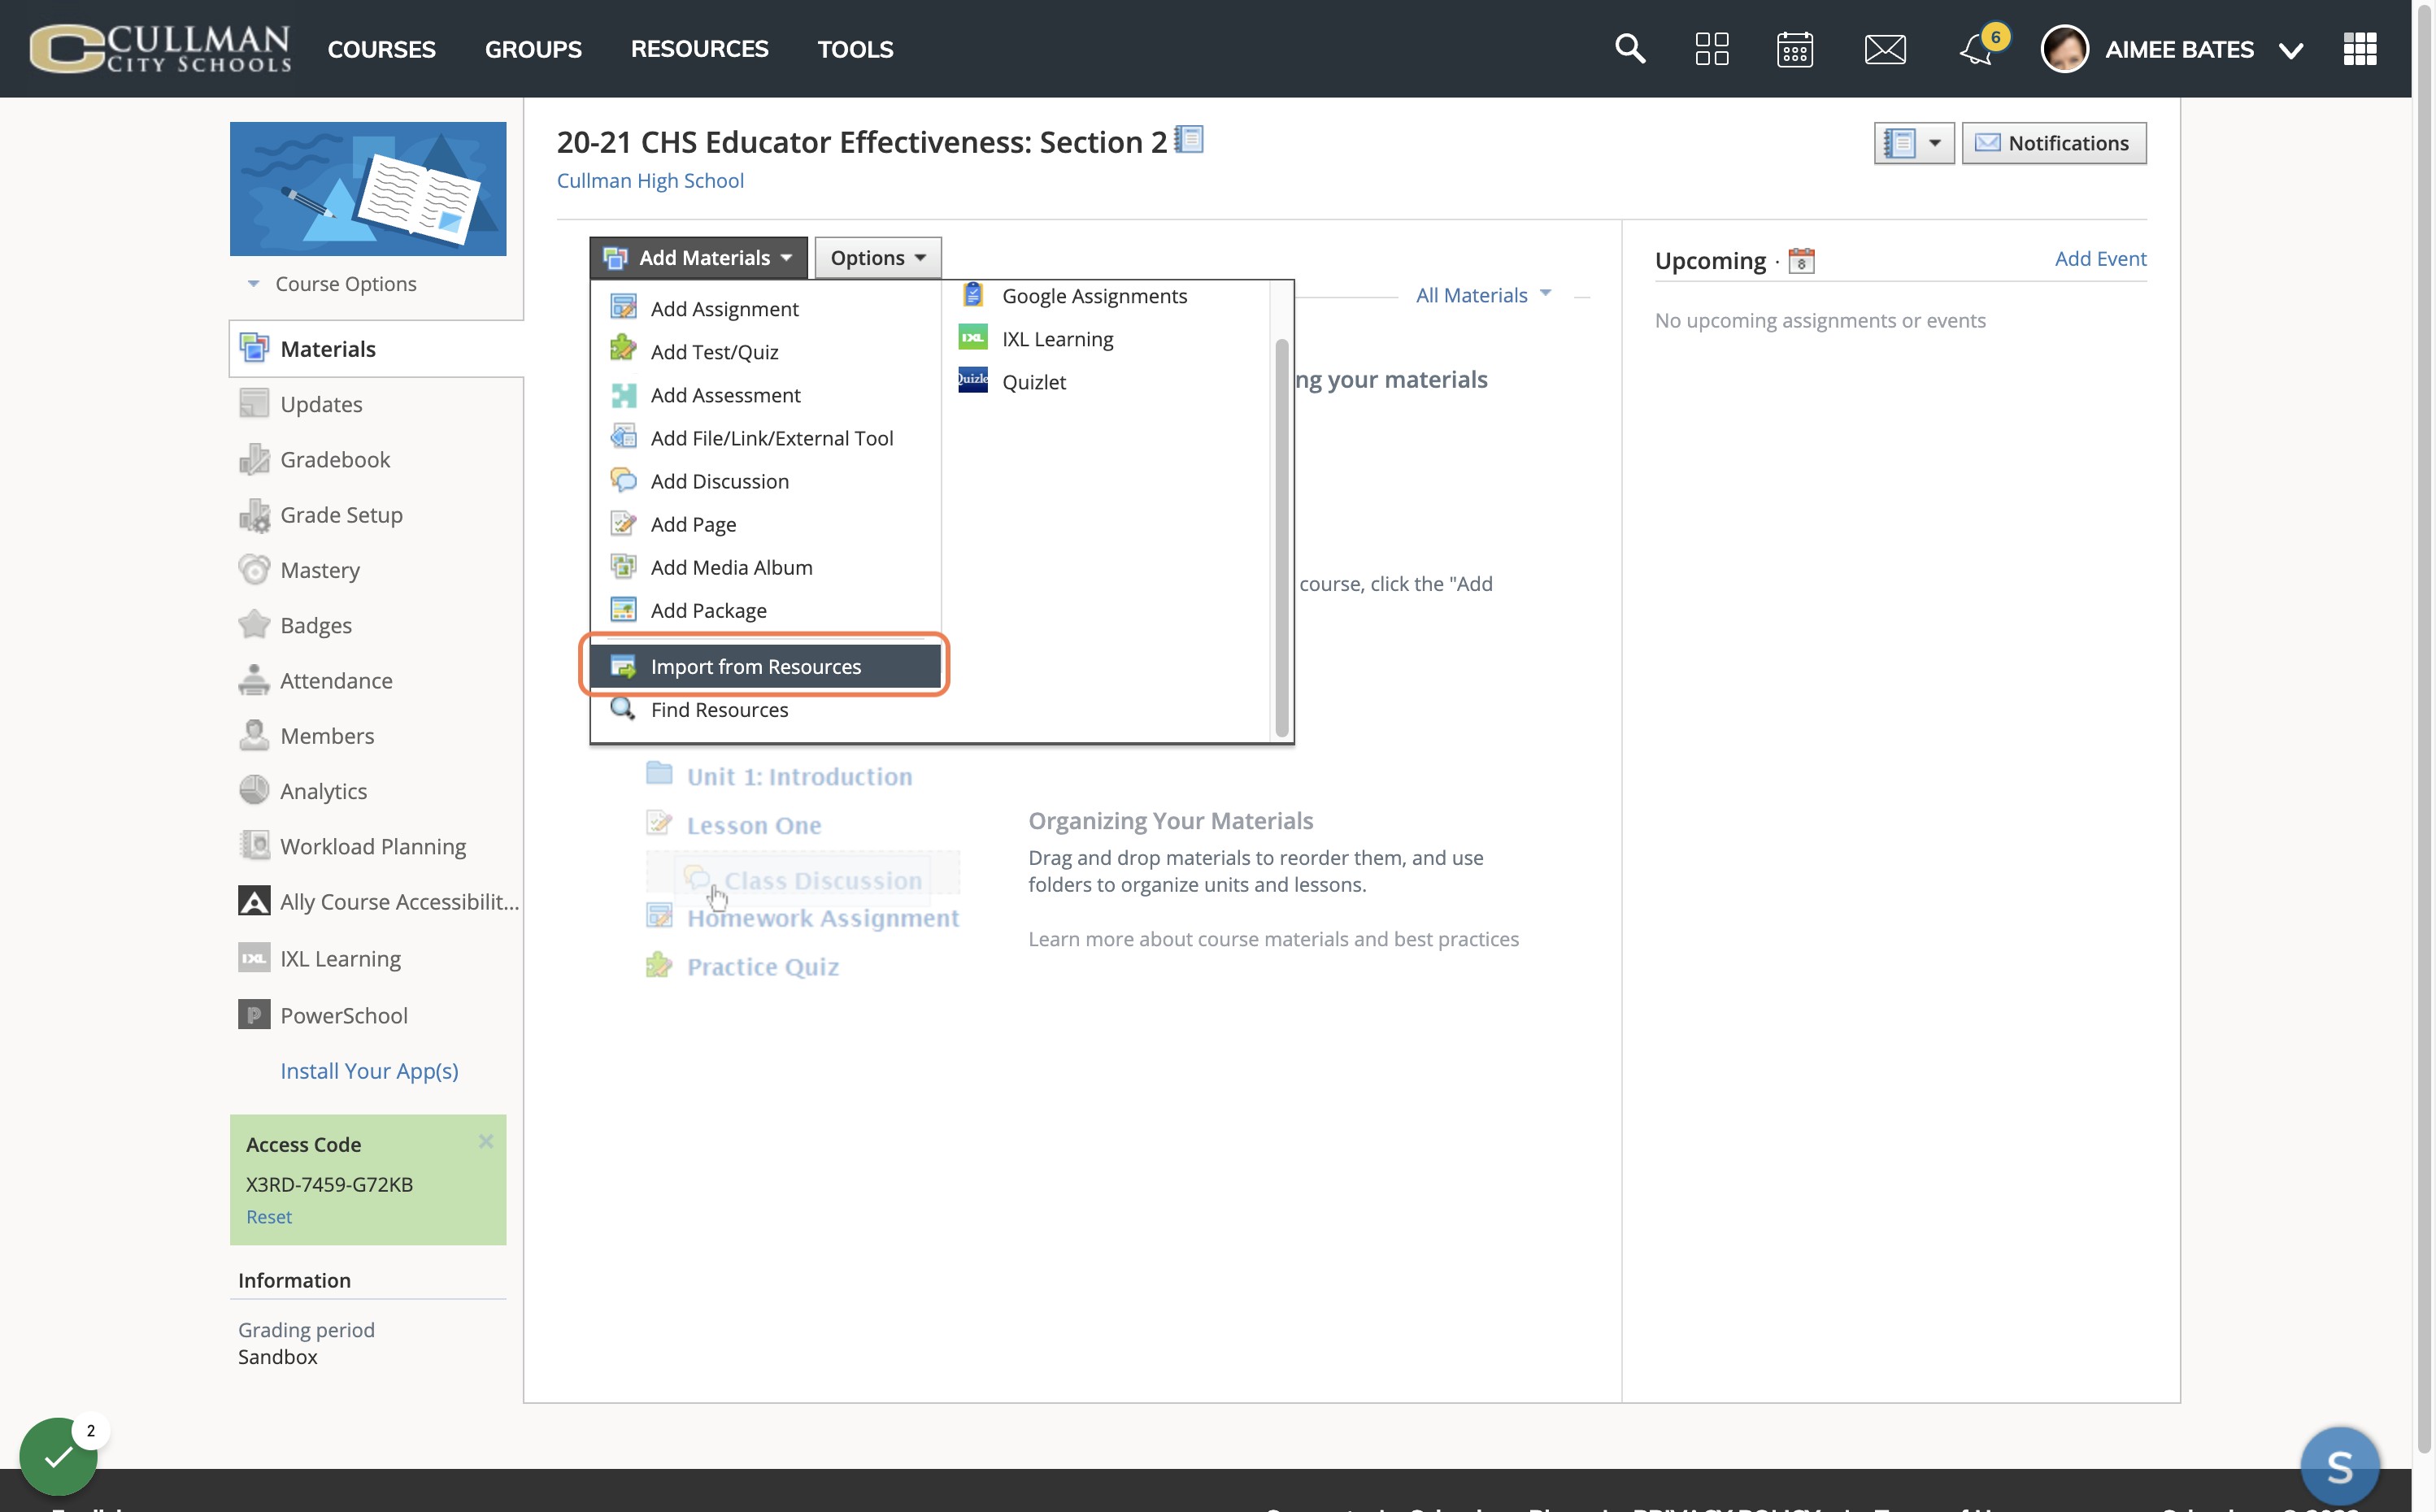Reset the course access code

(x=269, y=1217)
